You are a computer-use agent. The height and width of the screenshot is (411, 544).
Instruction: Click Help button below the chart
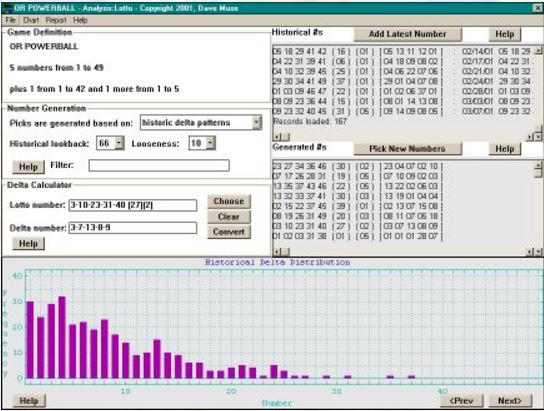pyautogui.click(x=29, y=401)
